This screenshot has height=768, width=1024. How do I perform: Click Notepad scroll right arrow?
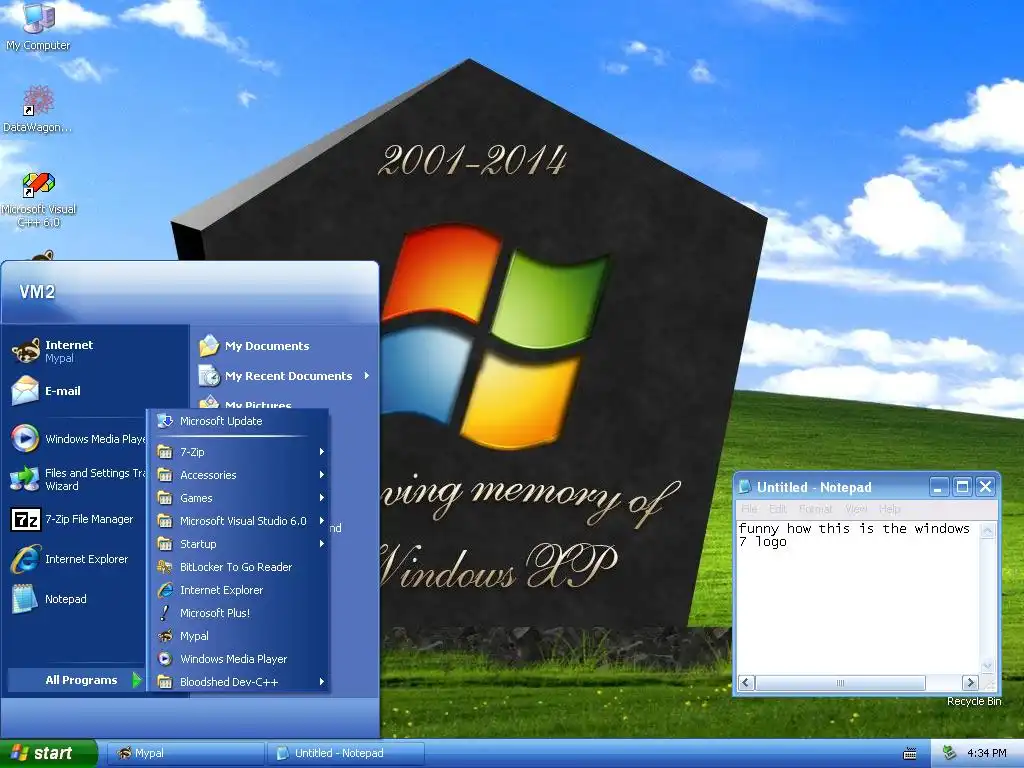tap(970, 682)
